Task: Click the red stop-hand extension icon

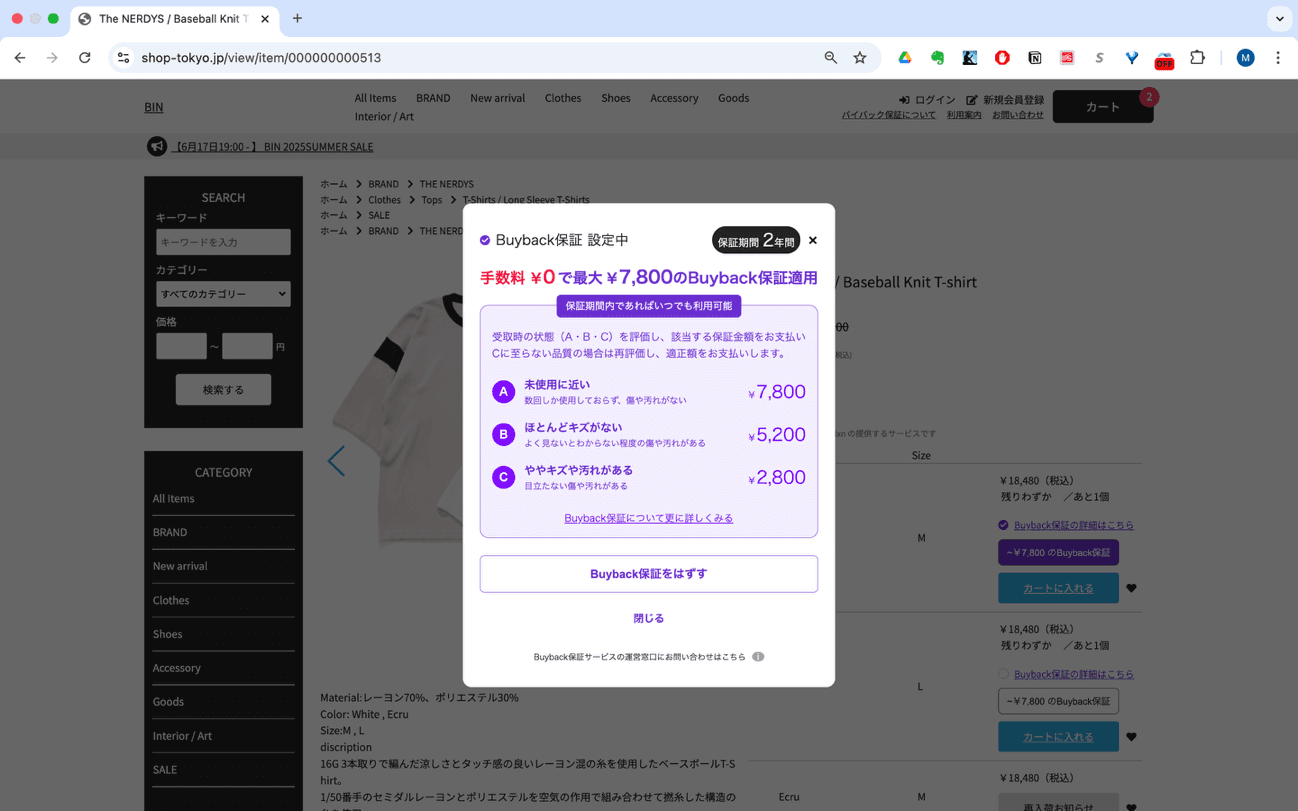Action: pos(1002,58)
